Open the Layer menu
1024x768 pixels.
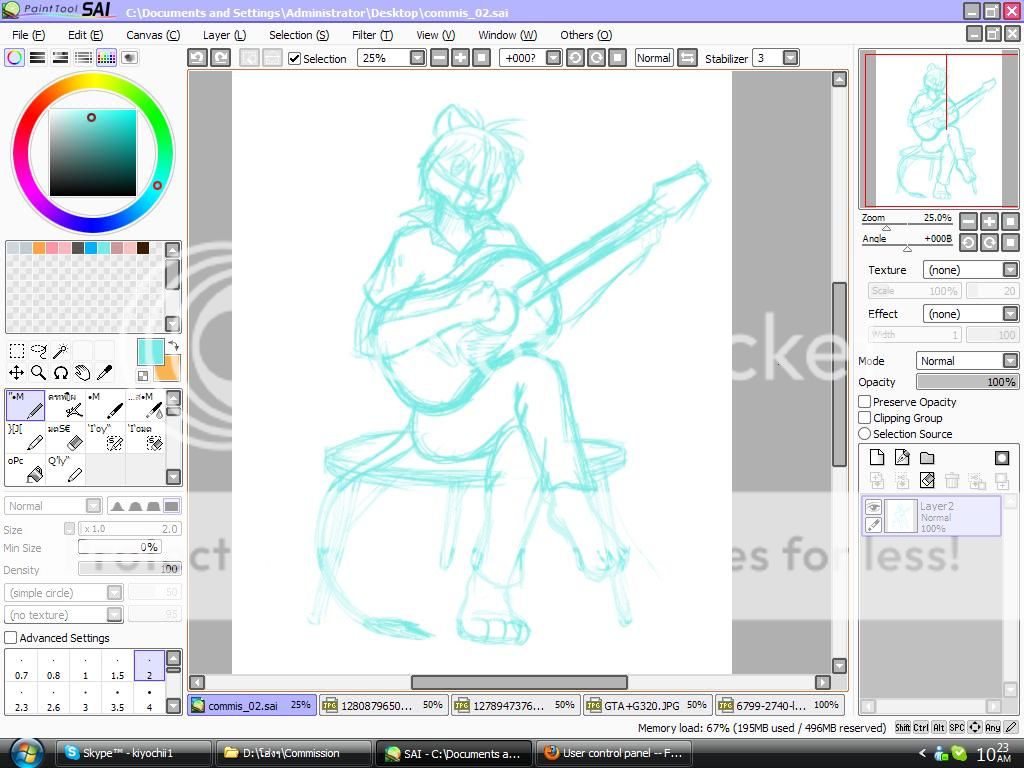(224, 35)
